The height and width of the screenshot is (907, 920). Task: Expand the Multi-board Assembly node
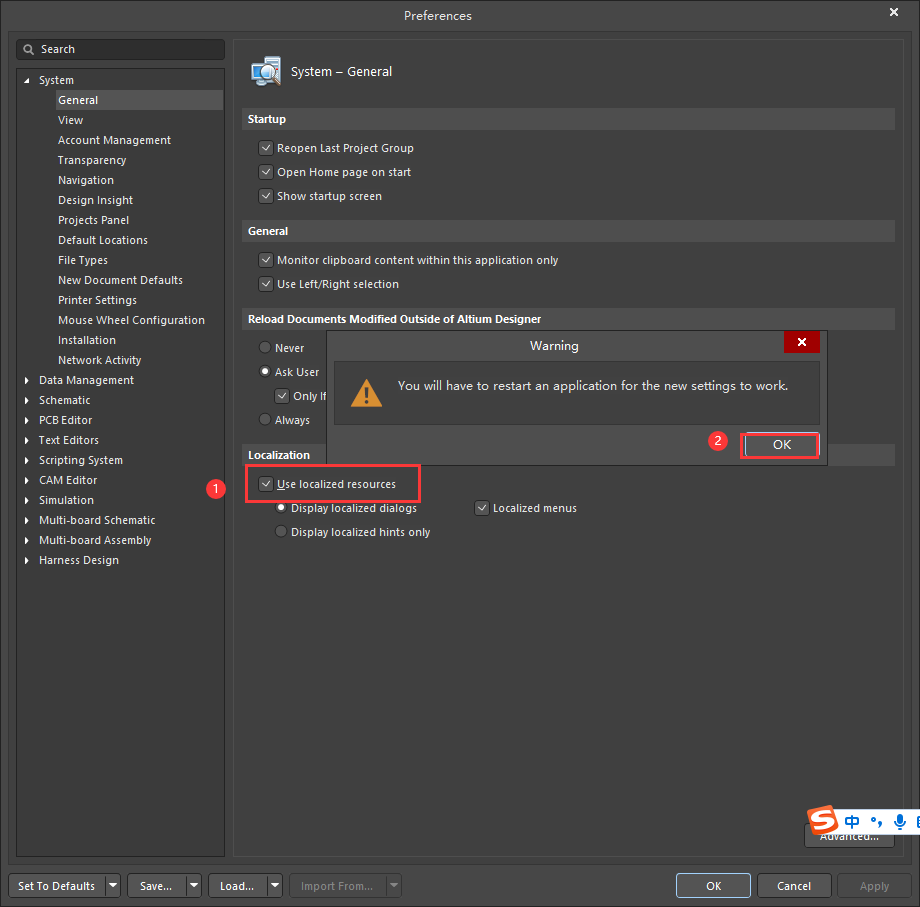coord(26,540)
